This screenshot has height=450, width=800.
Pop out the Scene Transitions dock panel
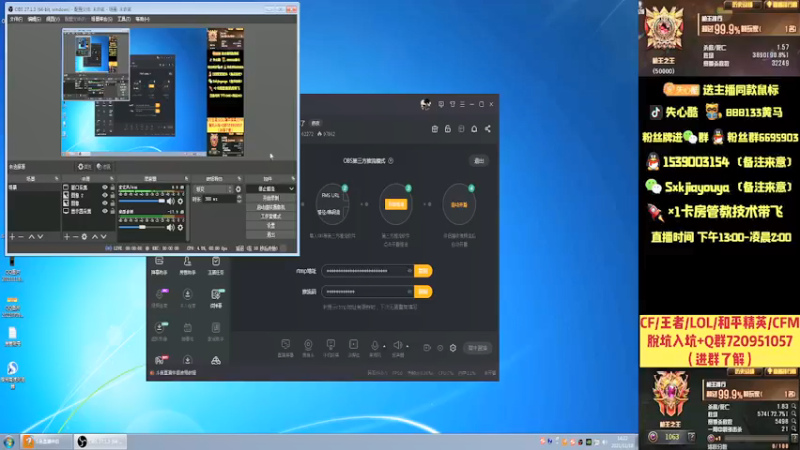[239, 179]
